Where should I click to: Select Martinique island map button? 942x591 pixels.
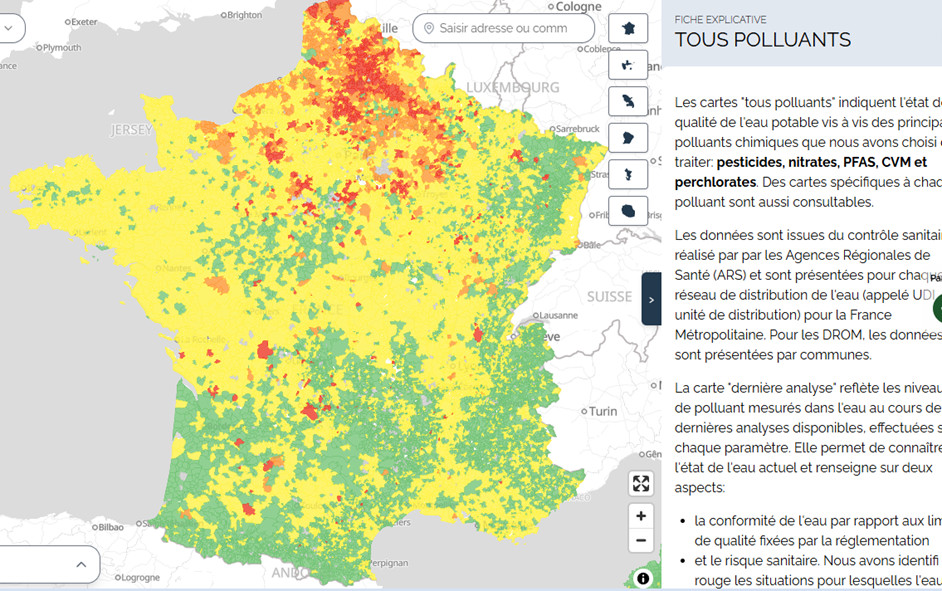628,102
